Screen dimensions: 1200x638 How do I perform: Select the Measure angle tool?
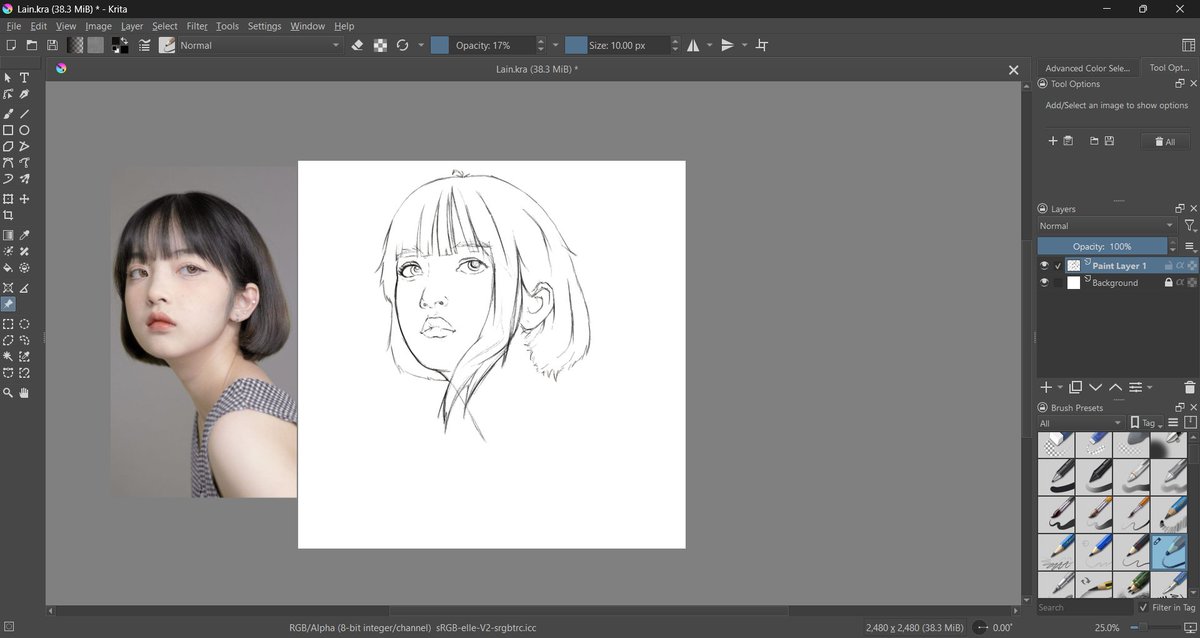(25, 288)
